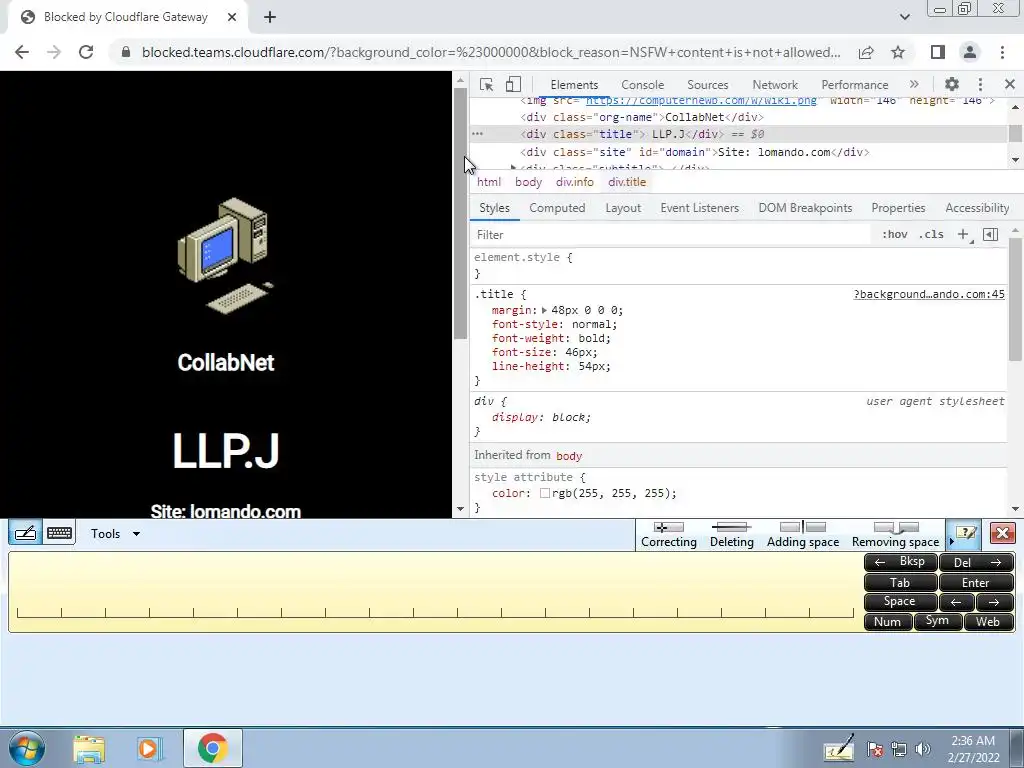This screenshot has height=768, width=1024.
Task: Click the browser back arrow
Action: (x=22, y=52)
